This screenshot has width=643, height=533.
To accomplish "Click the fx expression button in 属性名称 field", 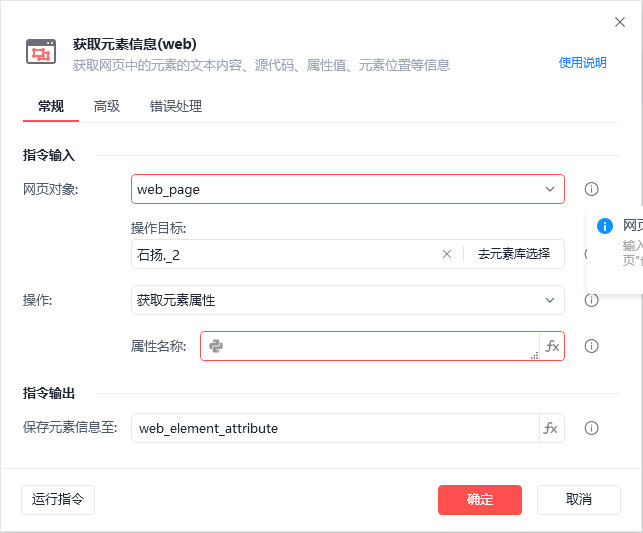I will 552,346.
